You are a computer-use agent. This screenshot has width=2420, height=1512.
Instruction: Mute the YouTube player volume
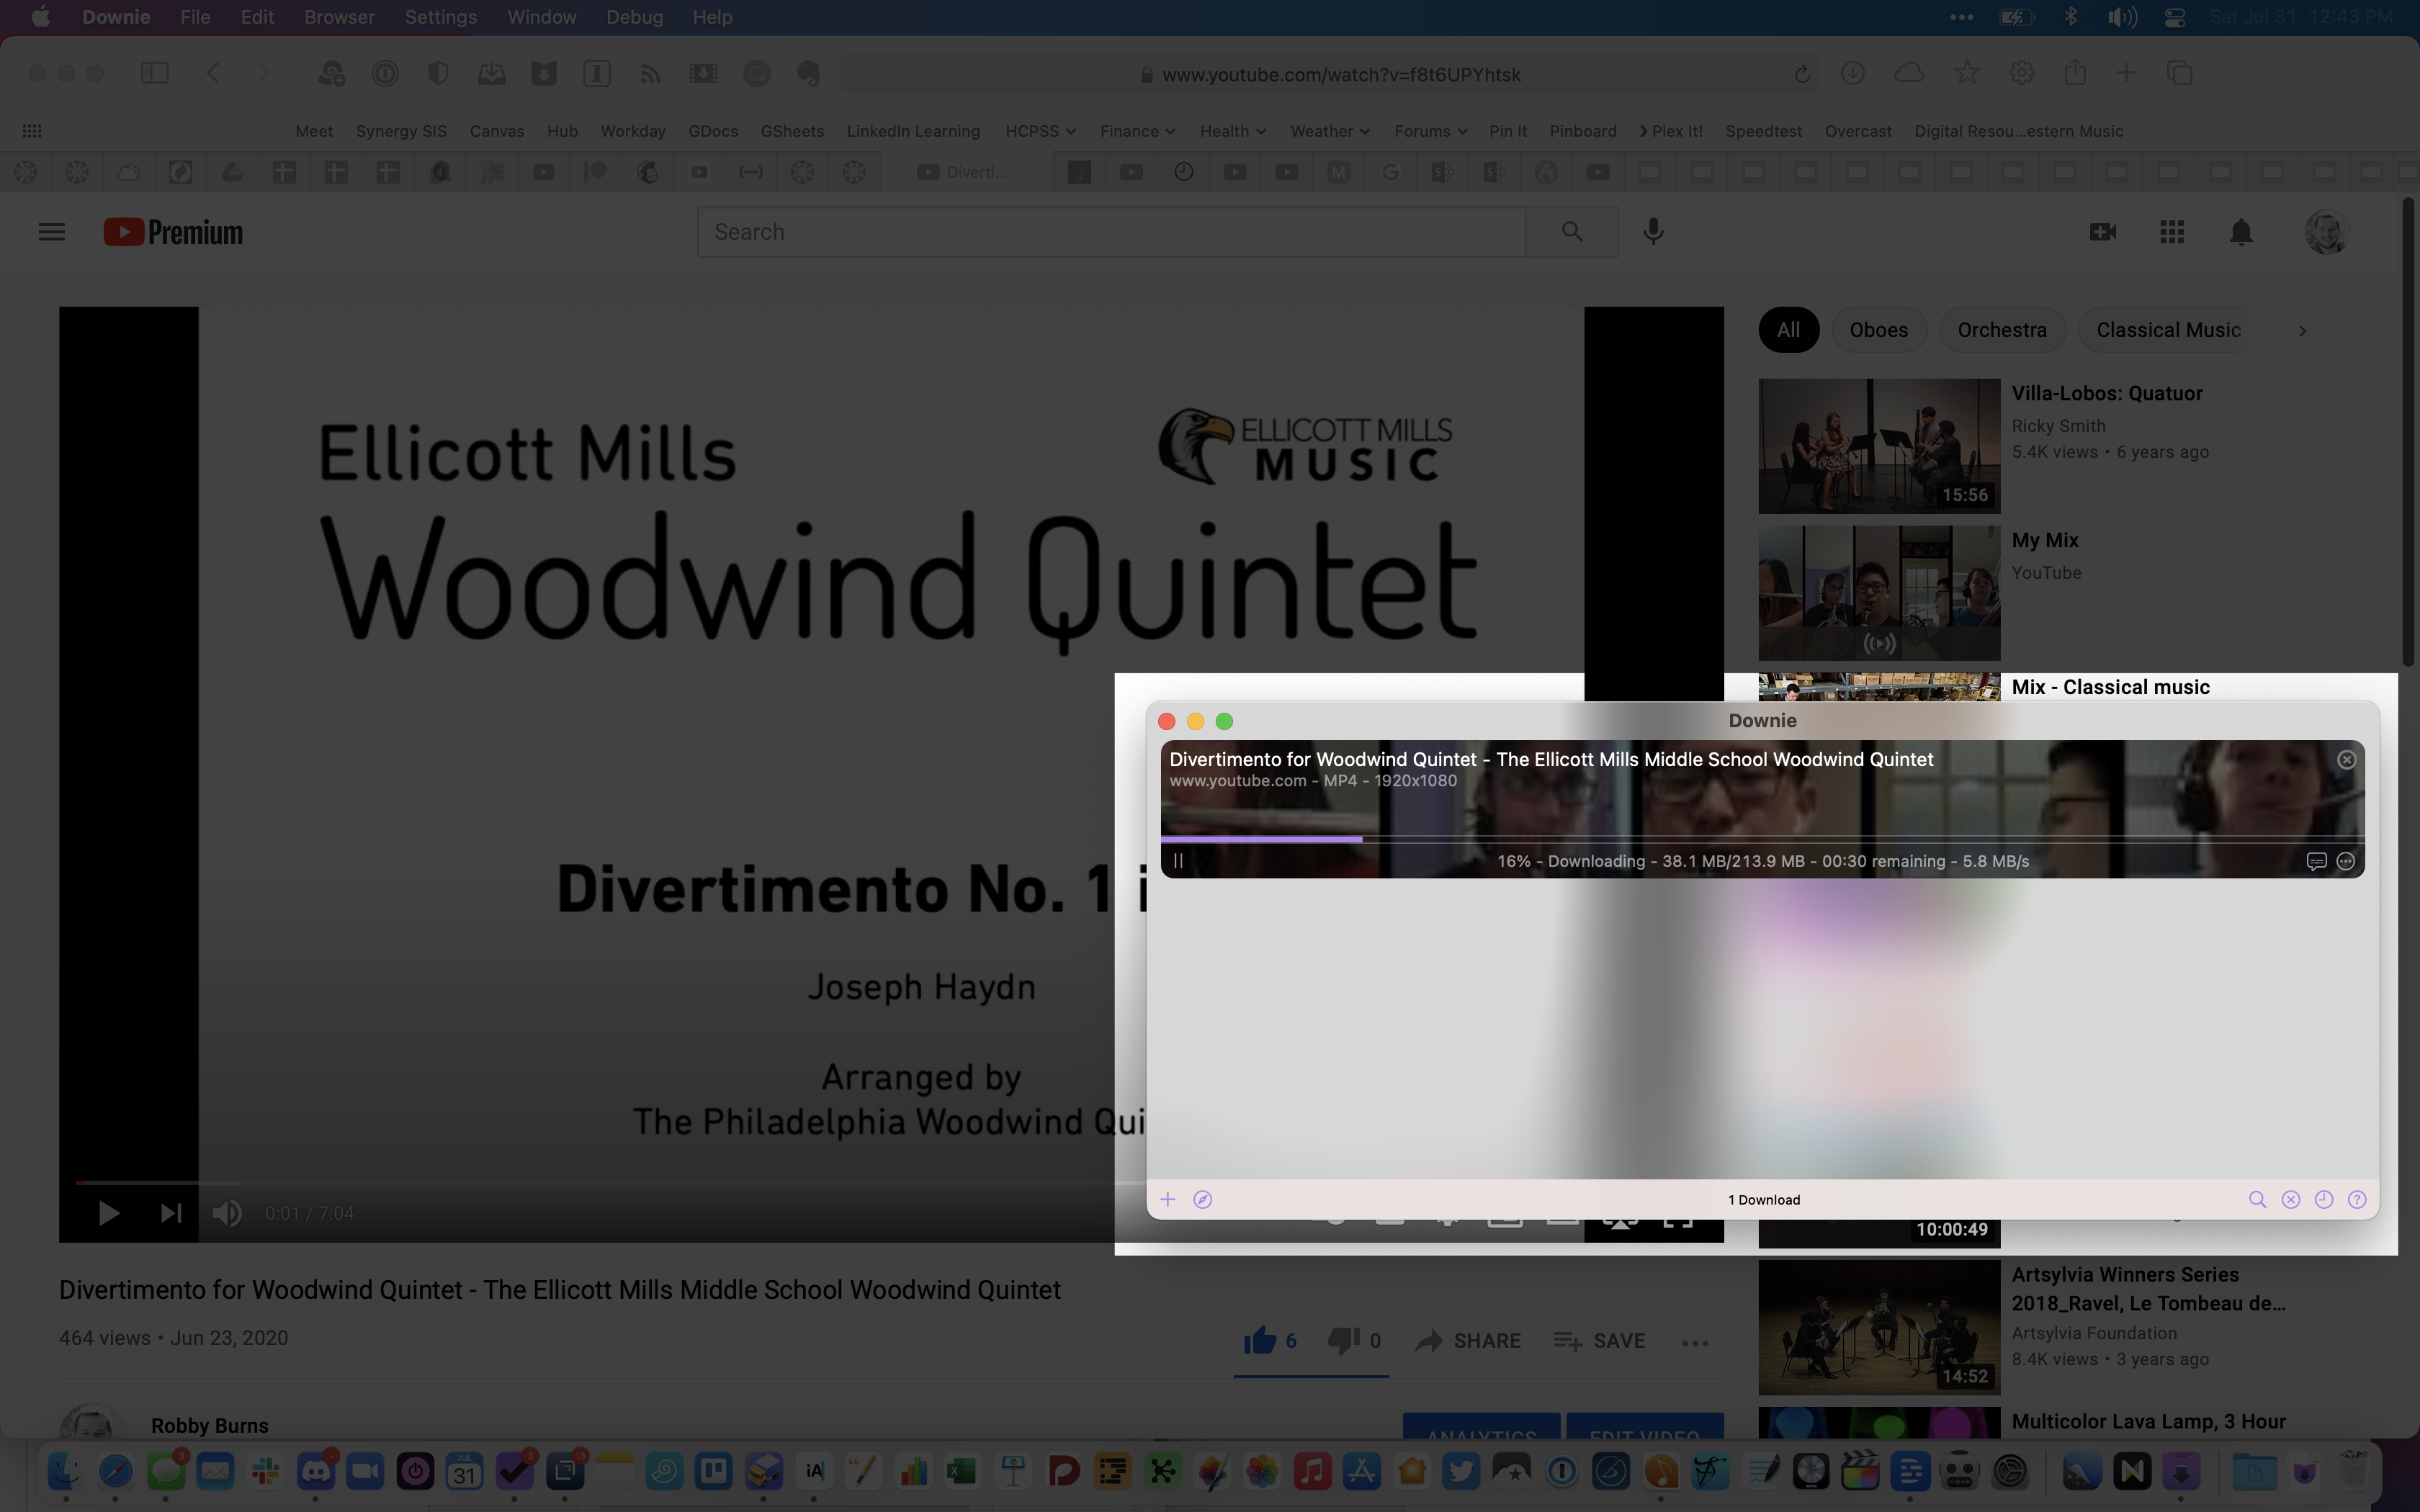227,1213
